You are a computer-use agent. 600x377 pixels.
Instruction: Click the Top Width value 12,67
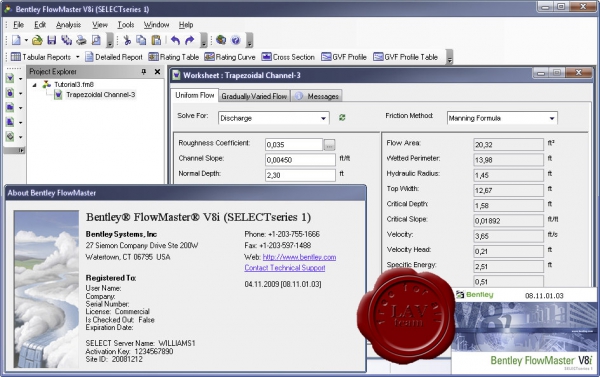tap(508, 190)
